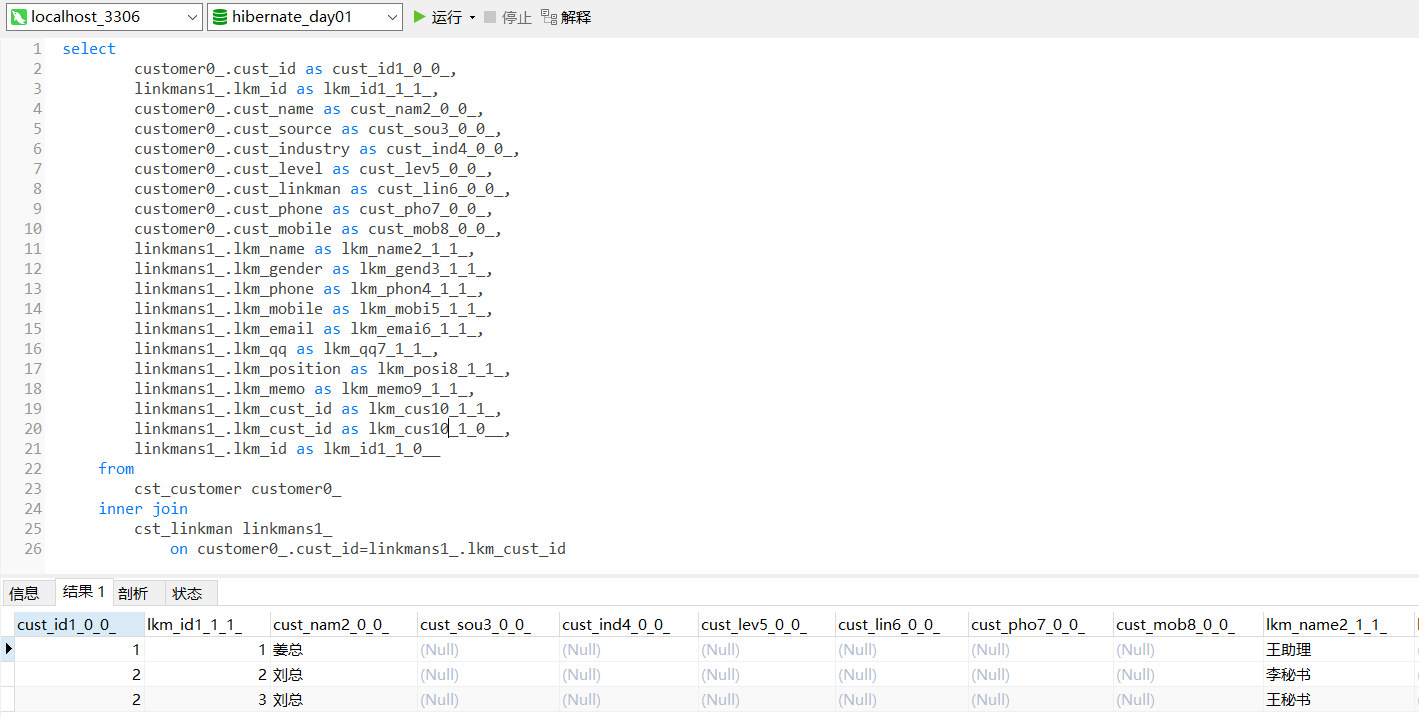Select the cust_mob8_0_0_ column header
Viewport: 1419px width, 718px height.
coord(1188,625)
